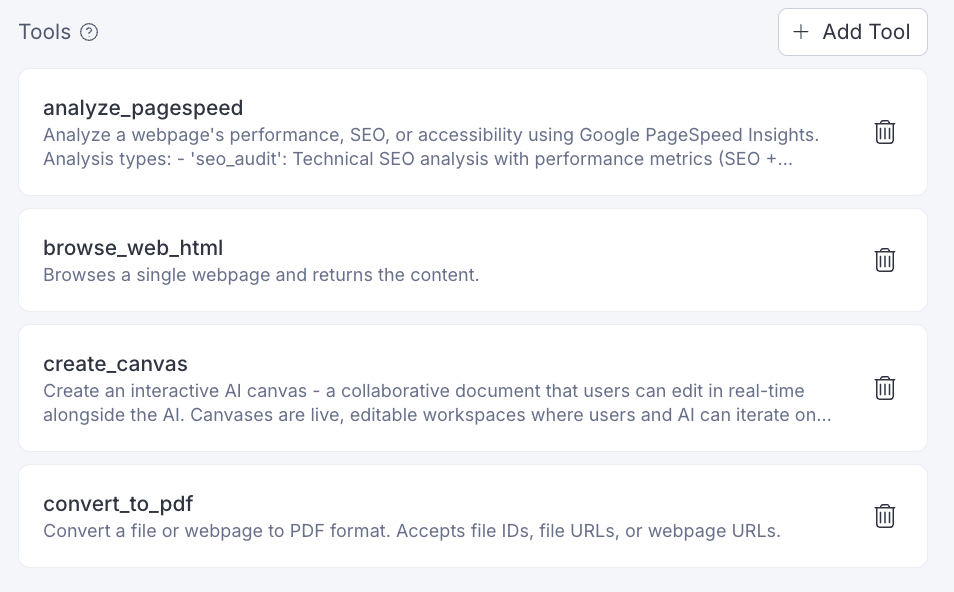Click the help icon beside Tools heading
This screenshot has width=954, height=592.
coord(89,32)
